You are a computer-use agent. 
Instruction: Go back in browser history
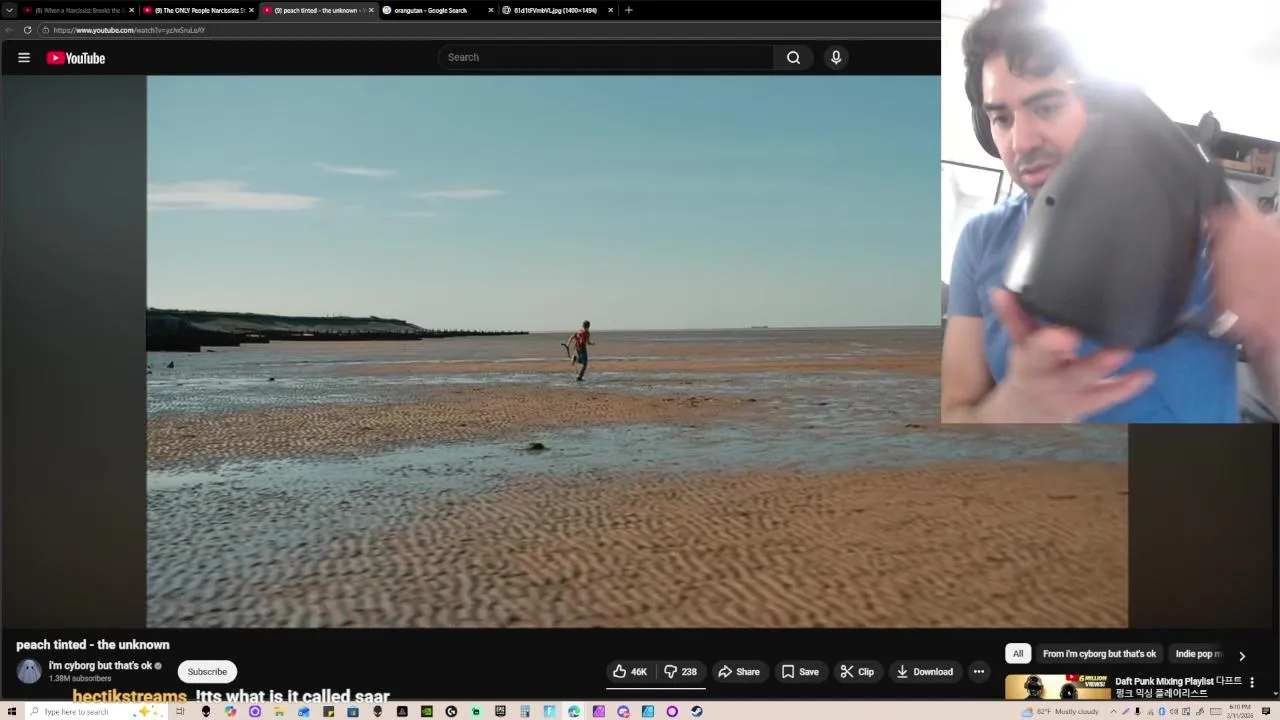click(x=9, y=30)
